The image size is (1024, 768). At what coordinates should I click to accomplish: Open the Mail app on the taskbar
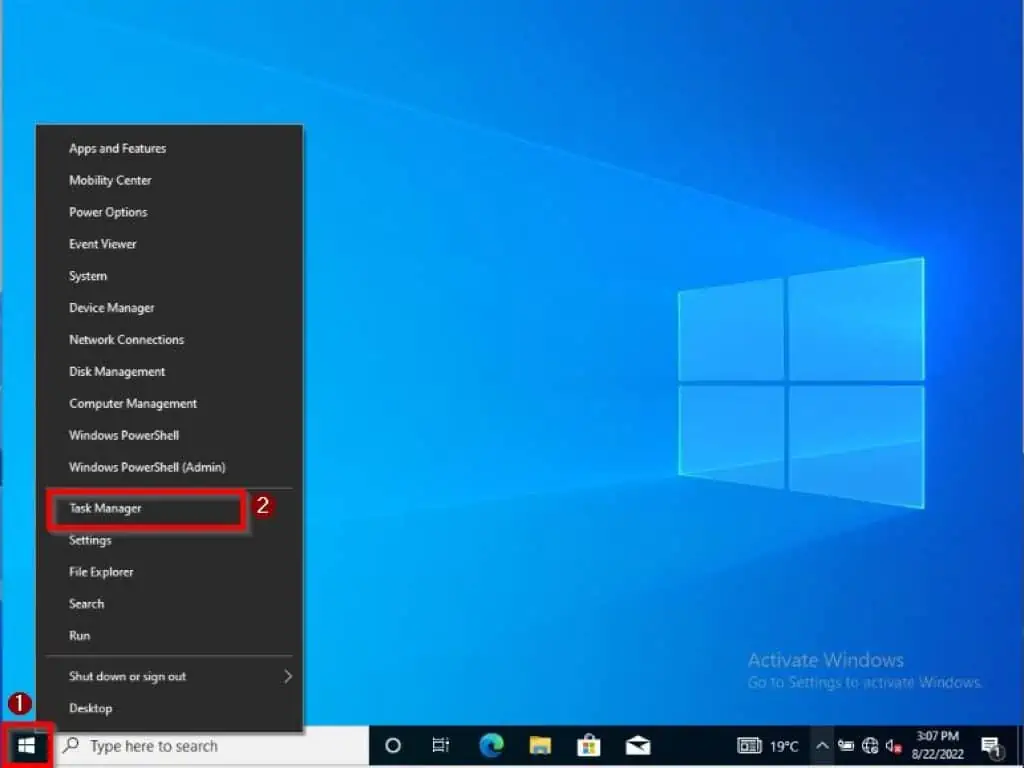637,745
